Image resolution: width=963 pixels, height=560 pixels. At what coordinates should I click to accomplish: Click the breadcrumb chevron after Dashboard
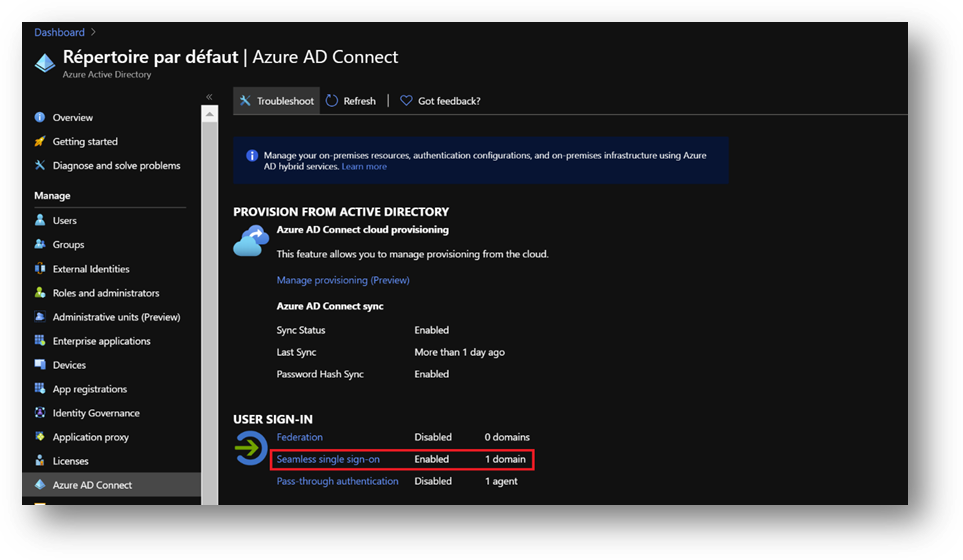pyautogui.click(x=93, y=32)
